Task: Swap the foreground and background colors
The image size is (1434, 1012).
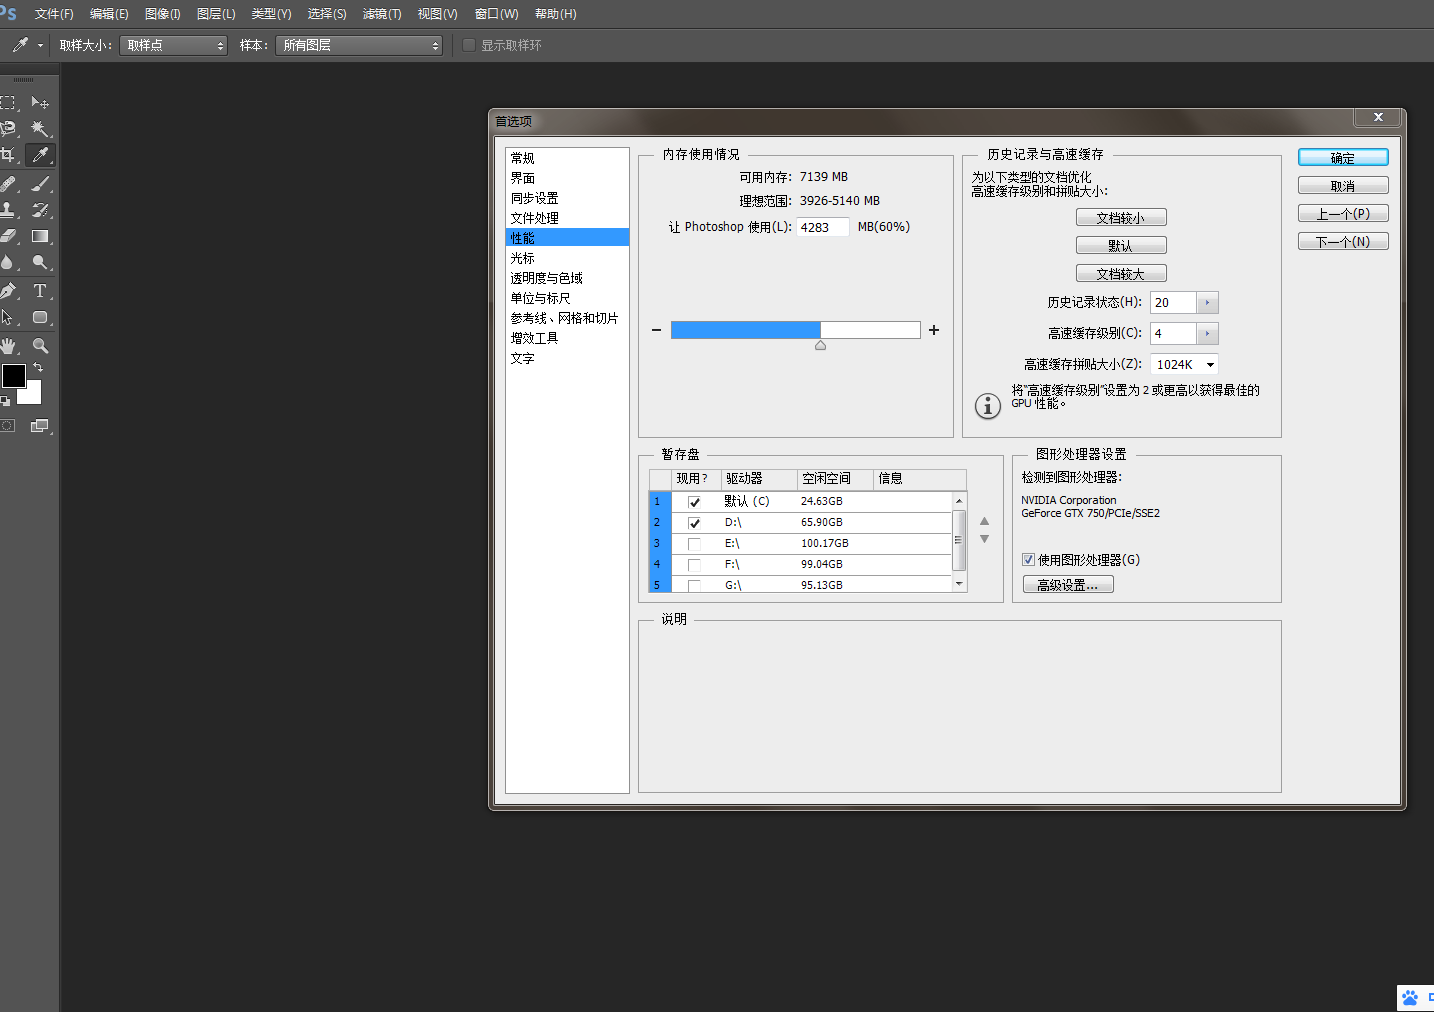Action: pyautogui.click(x=38, y=368)
